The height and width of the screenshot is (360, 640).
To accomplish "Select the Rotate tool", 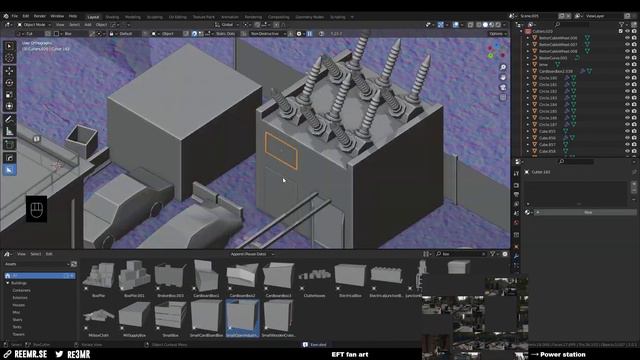I will click(x=9, y=83).
